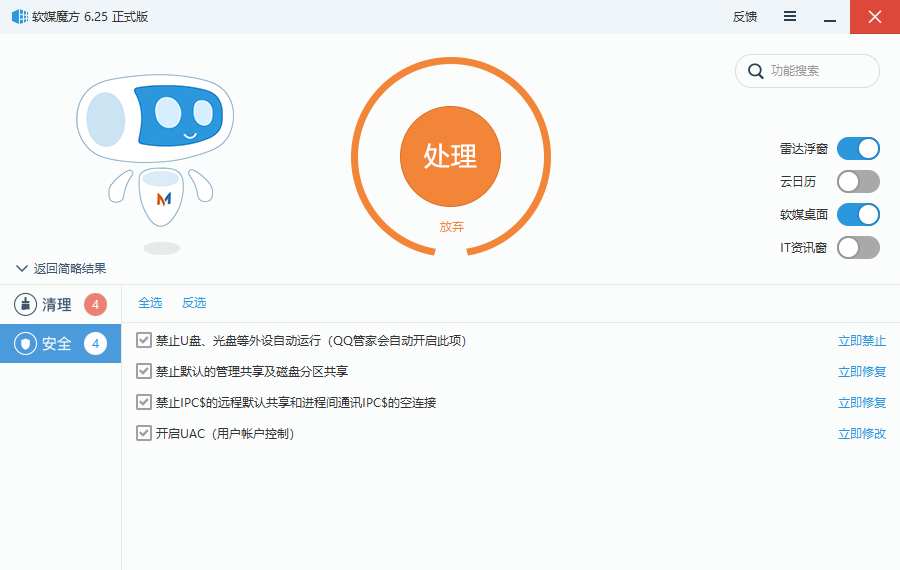This screenshot has height=570, width=900.
Task: Click 立即修复 for IPC$ item
Action: 862,403
